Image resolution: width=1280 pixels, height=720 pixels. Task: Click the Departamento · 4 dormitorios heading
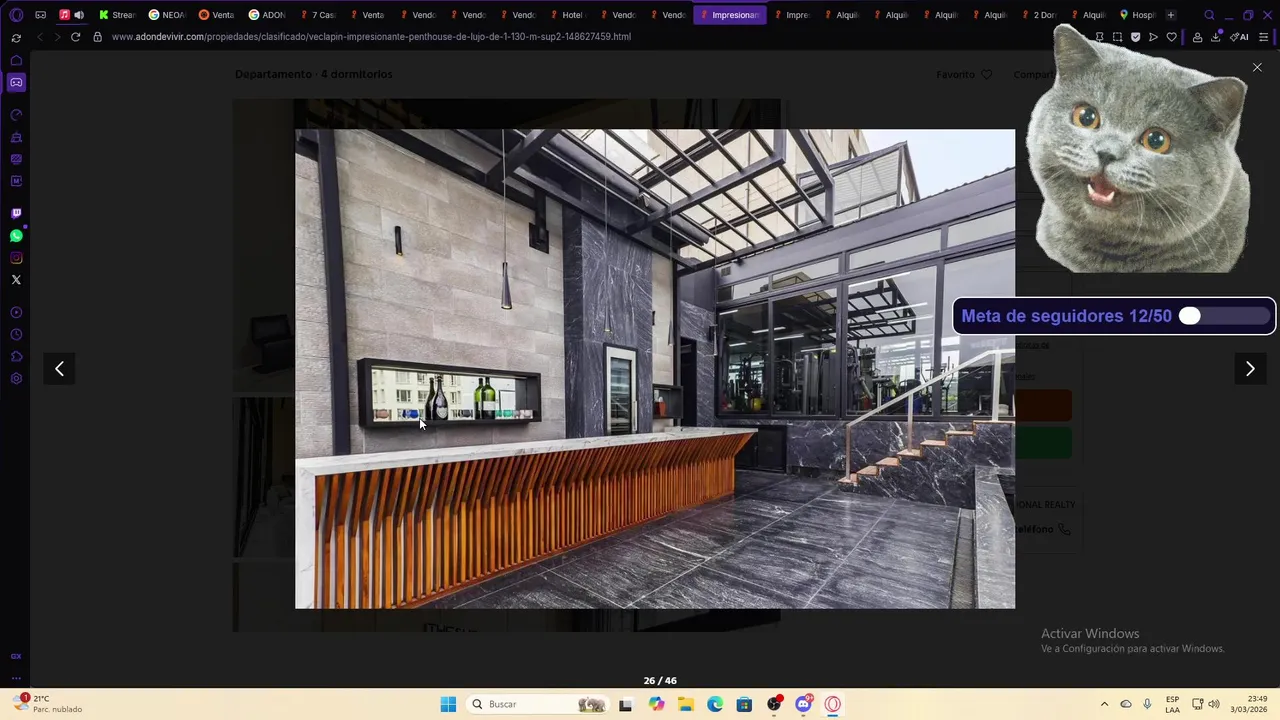pos(313,74)
